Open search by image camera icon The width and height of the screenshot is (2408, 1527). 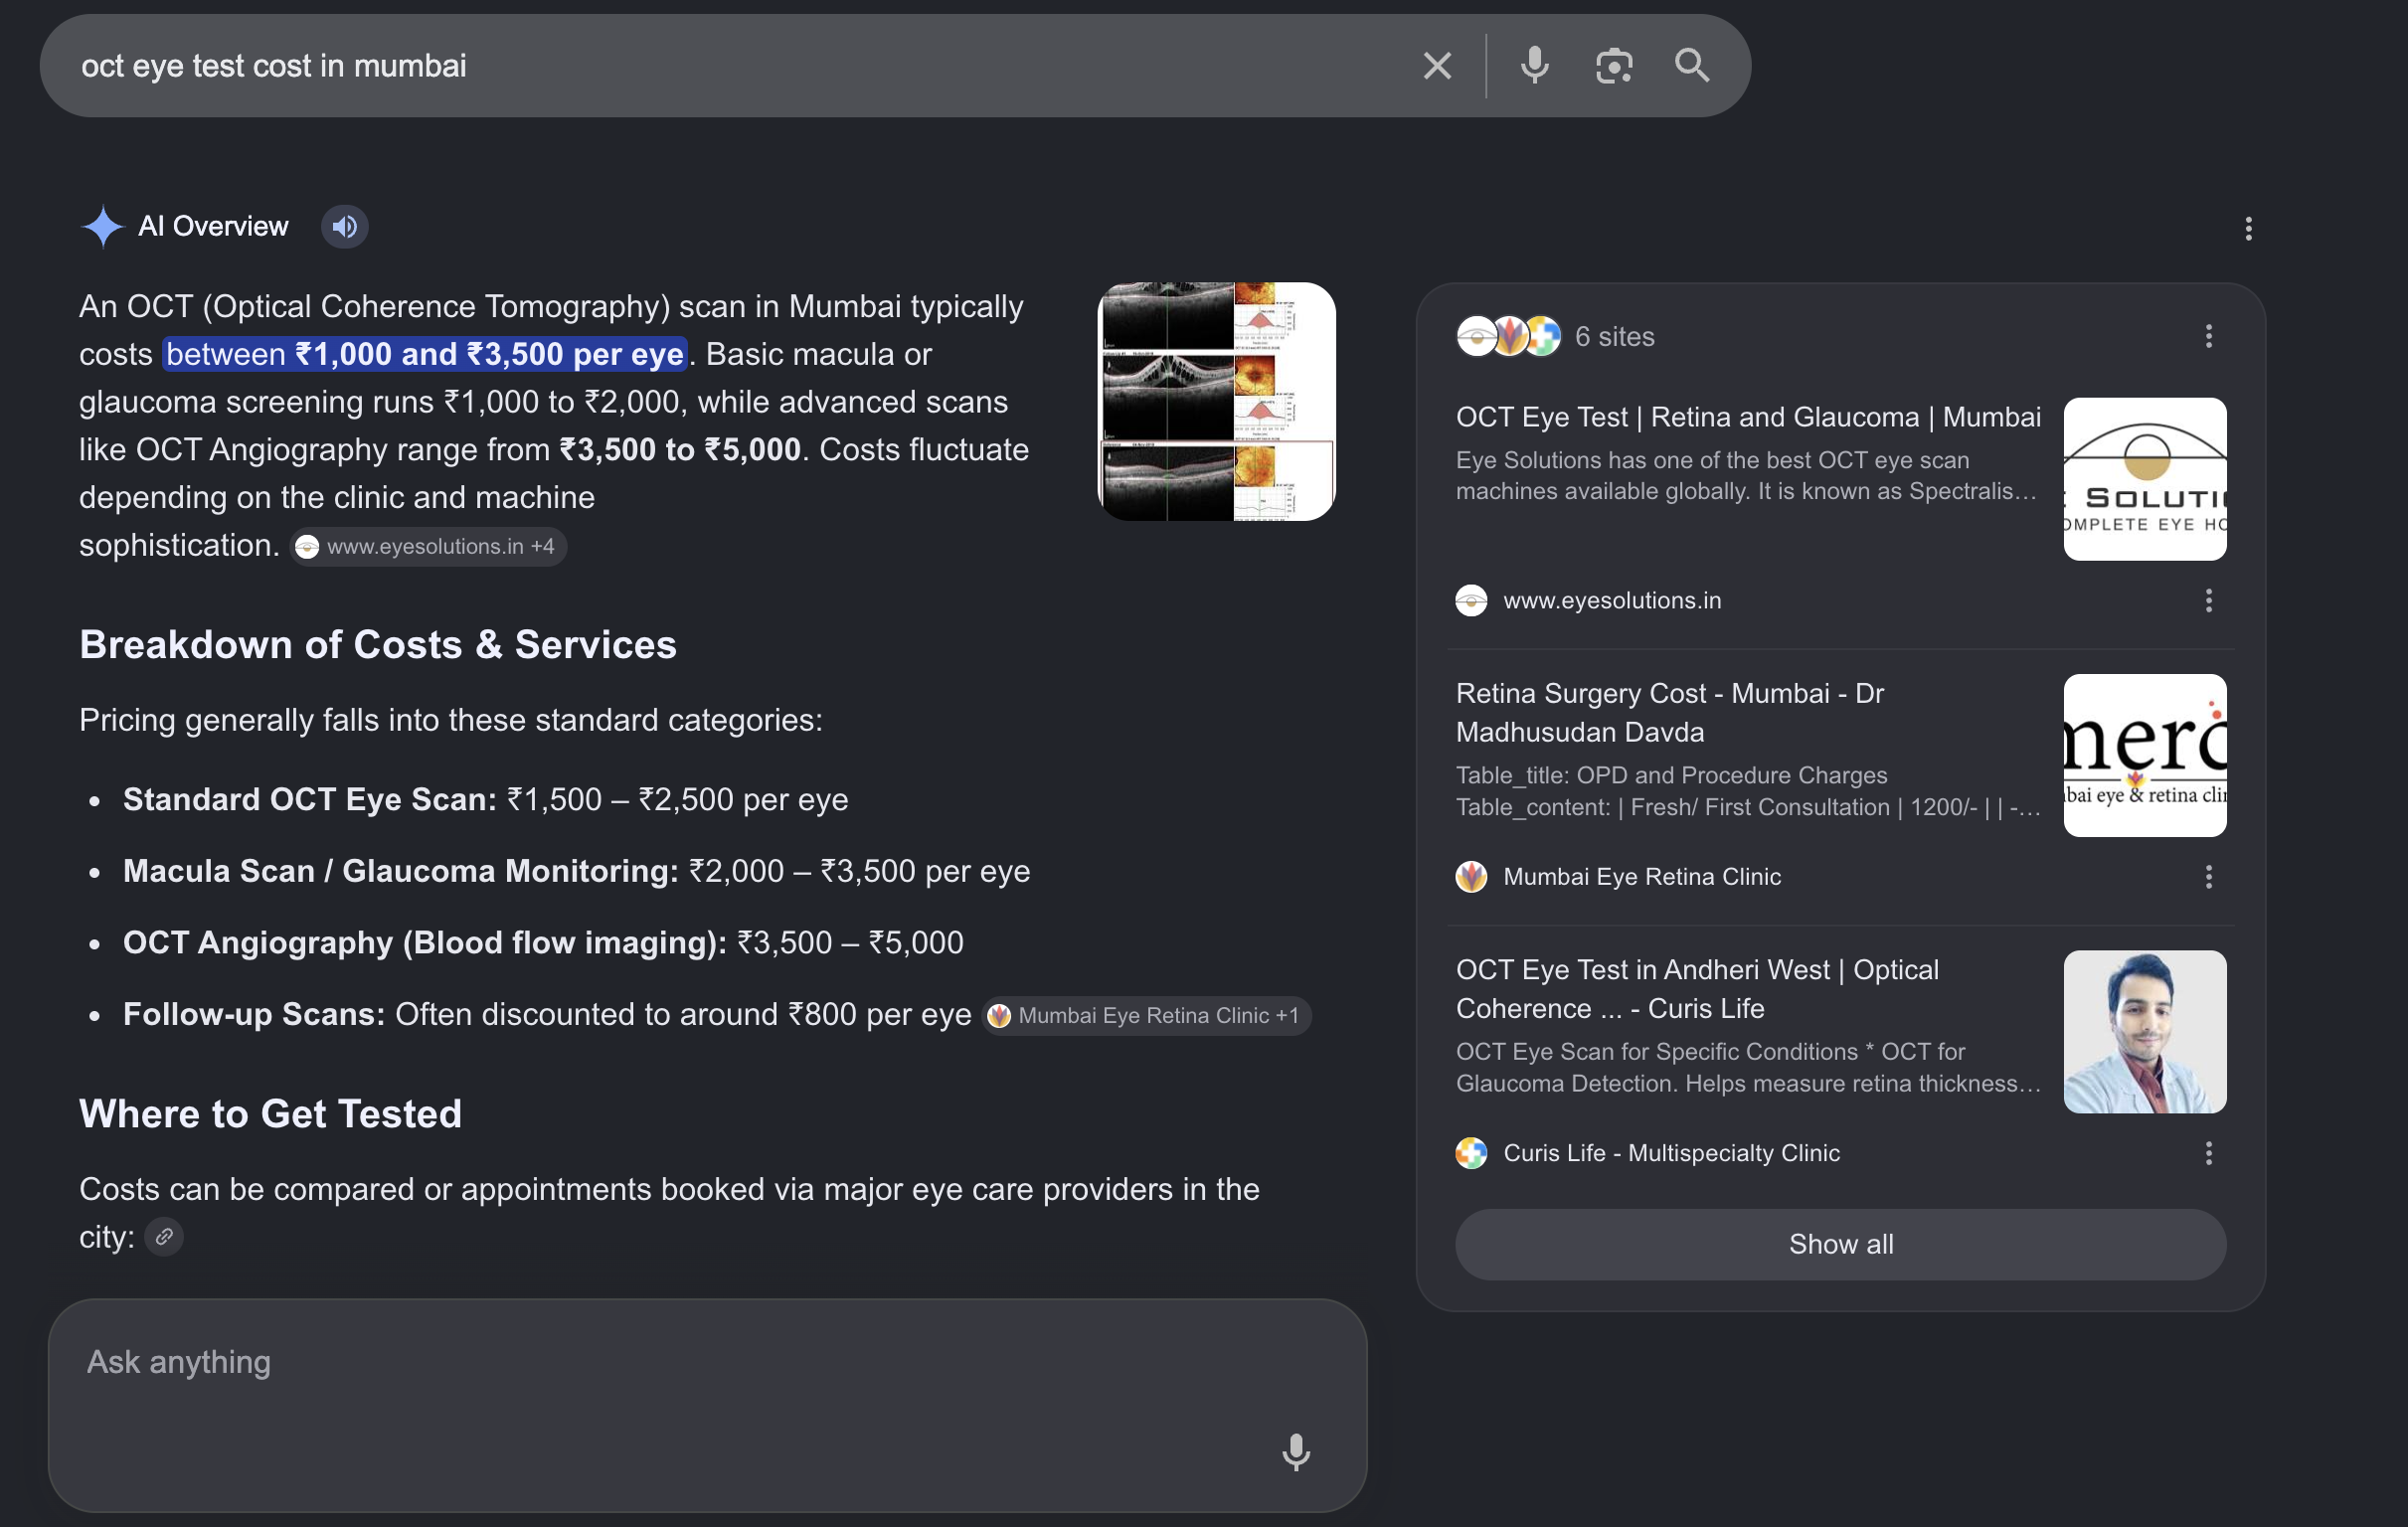pos(1613,66)
